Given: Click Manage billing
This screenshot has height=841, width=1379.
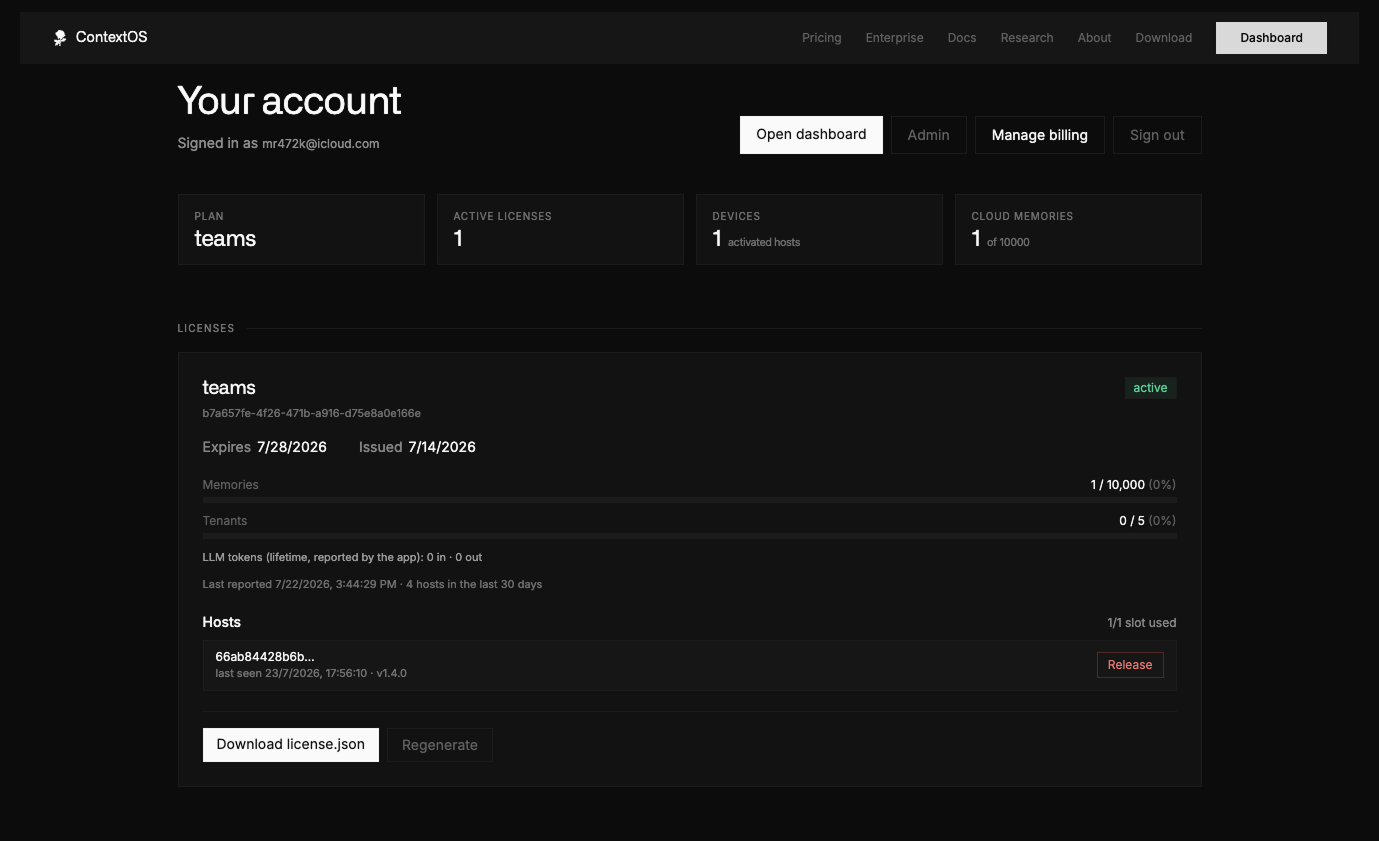Looking at the screenshot, I should (1039, 135).
